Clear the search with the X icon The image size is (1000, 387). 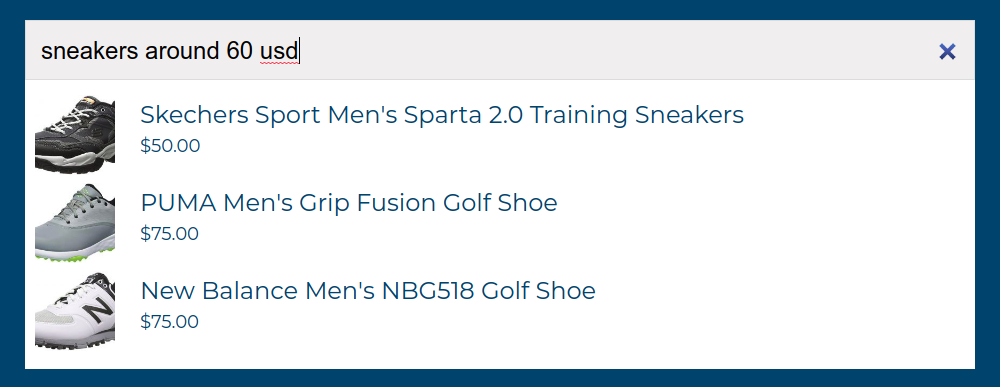[947, 52]
